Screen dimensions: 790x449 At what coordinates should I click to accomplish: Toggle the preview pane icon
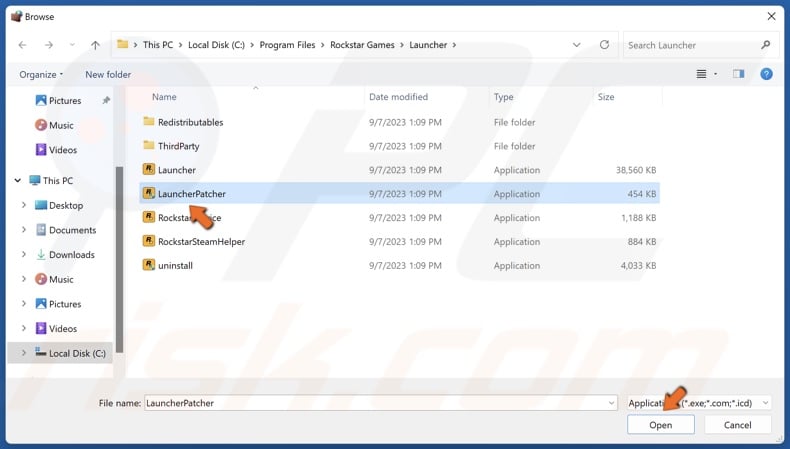click(x=739, y=74)
